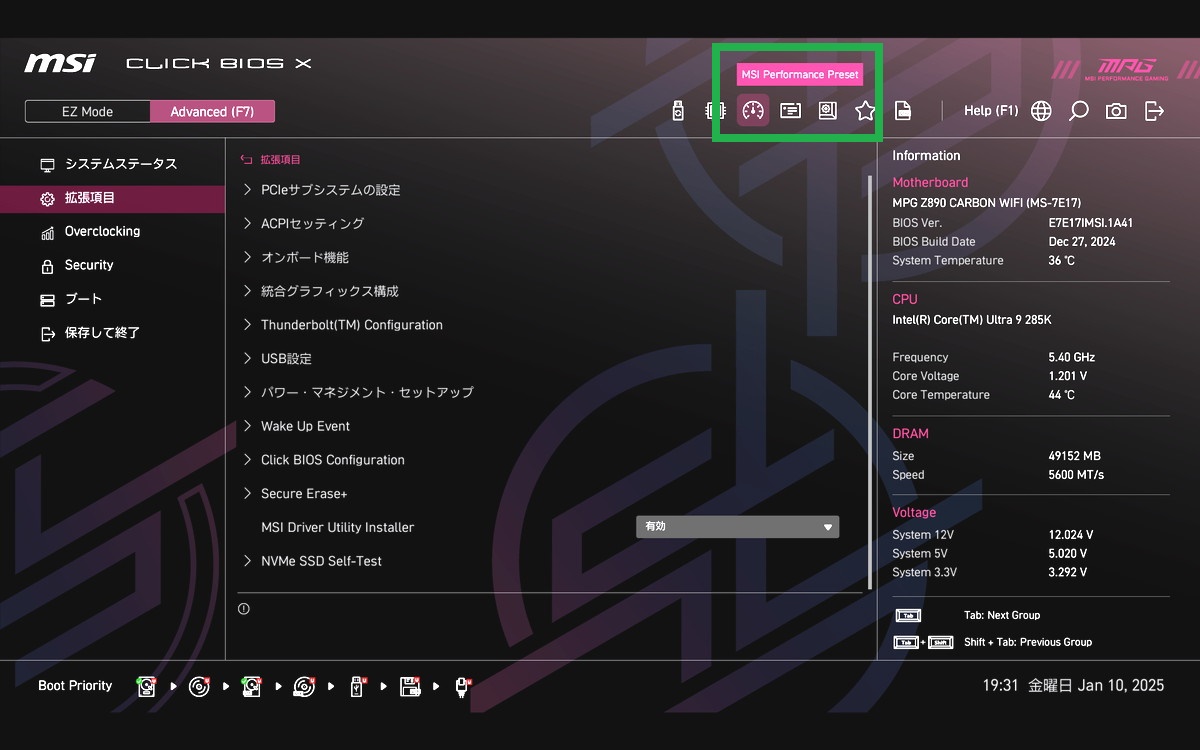Image resolution: width=1200 pixels, height=750 pixels.
Task: Click the System 5V value 5.020 V
Action: click(x=1067, y=554)
